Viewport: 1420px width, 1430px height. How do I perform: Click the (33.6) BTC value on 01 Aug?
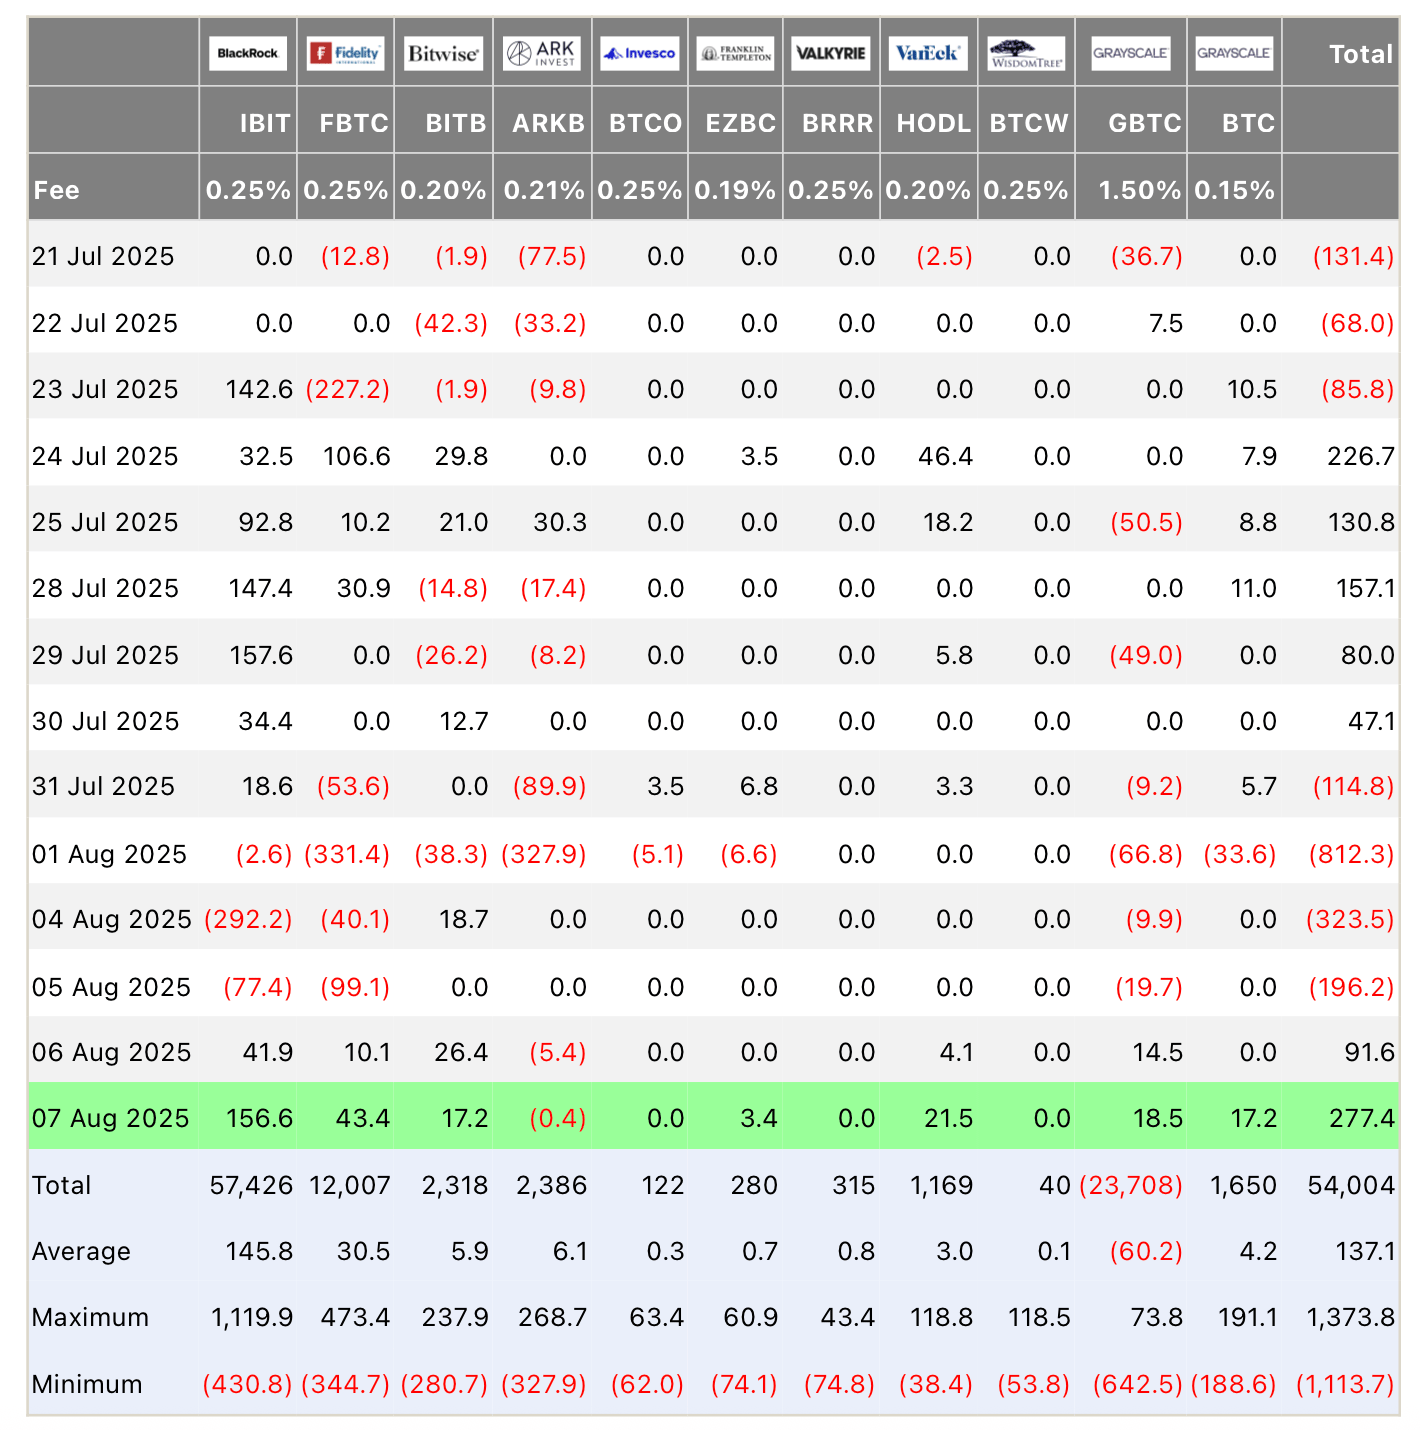[x=1240, y=854]
